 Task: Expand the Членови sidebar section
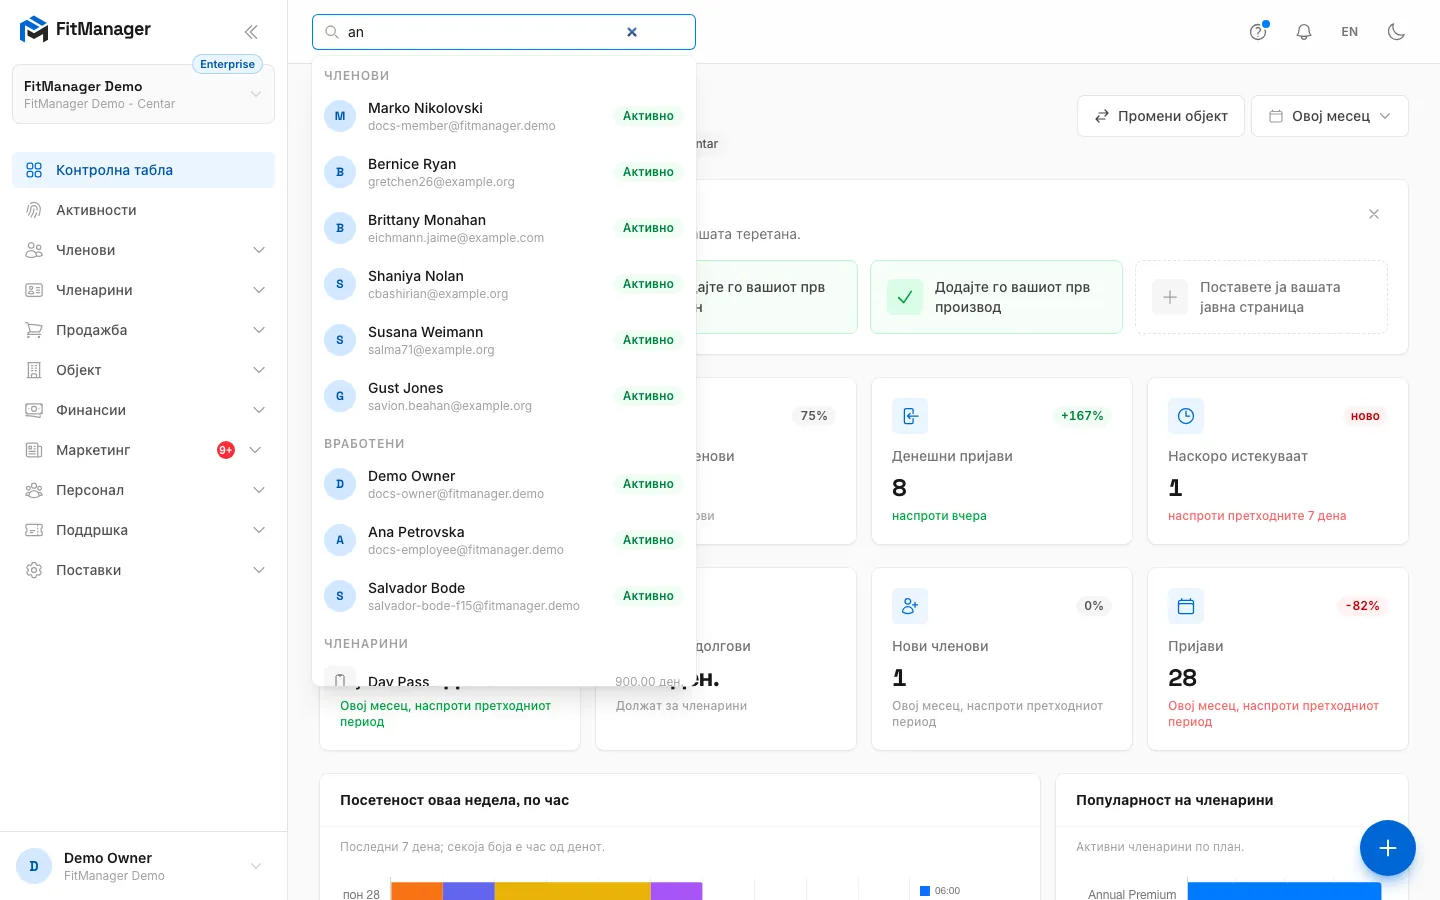[143, 250]
